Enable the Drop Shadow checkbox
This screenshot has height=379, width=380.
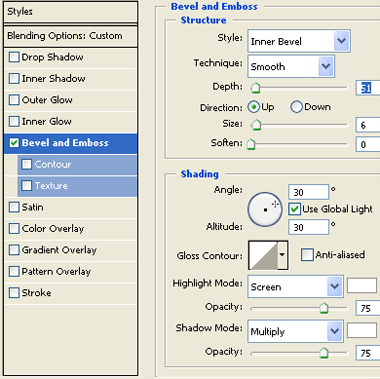14,57
